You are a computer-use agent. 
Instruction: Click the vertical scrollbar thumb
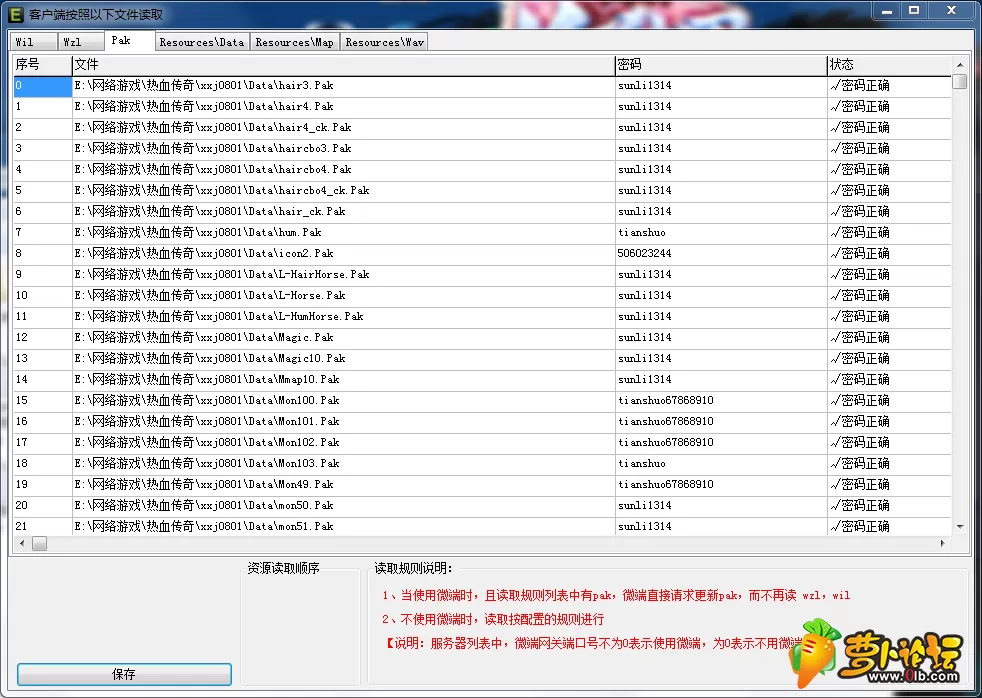tap(959, 81)
